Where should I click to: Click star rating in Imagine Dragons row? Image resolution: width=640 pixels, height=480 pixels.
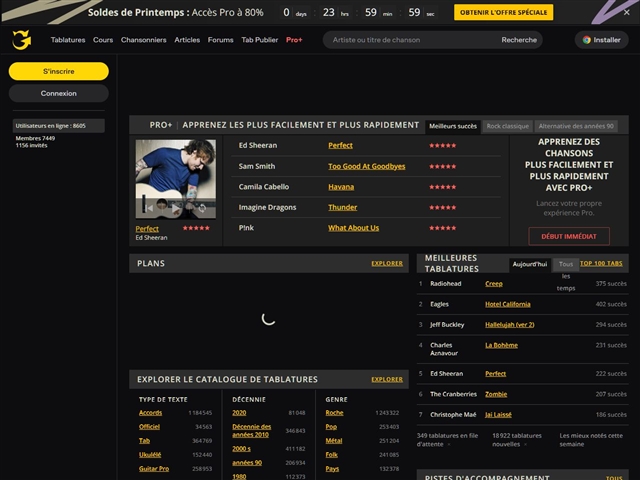(442, 207)
